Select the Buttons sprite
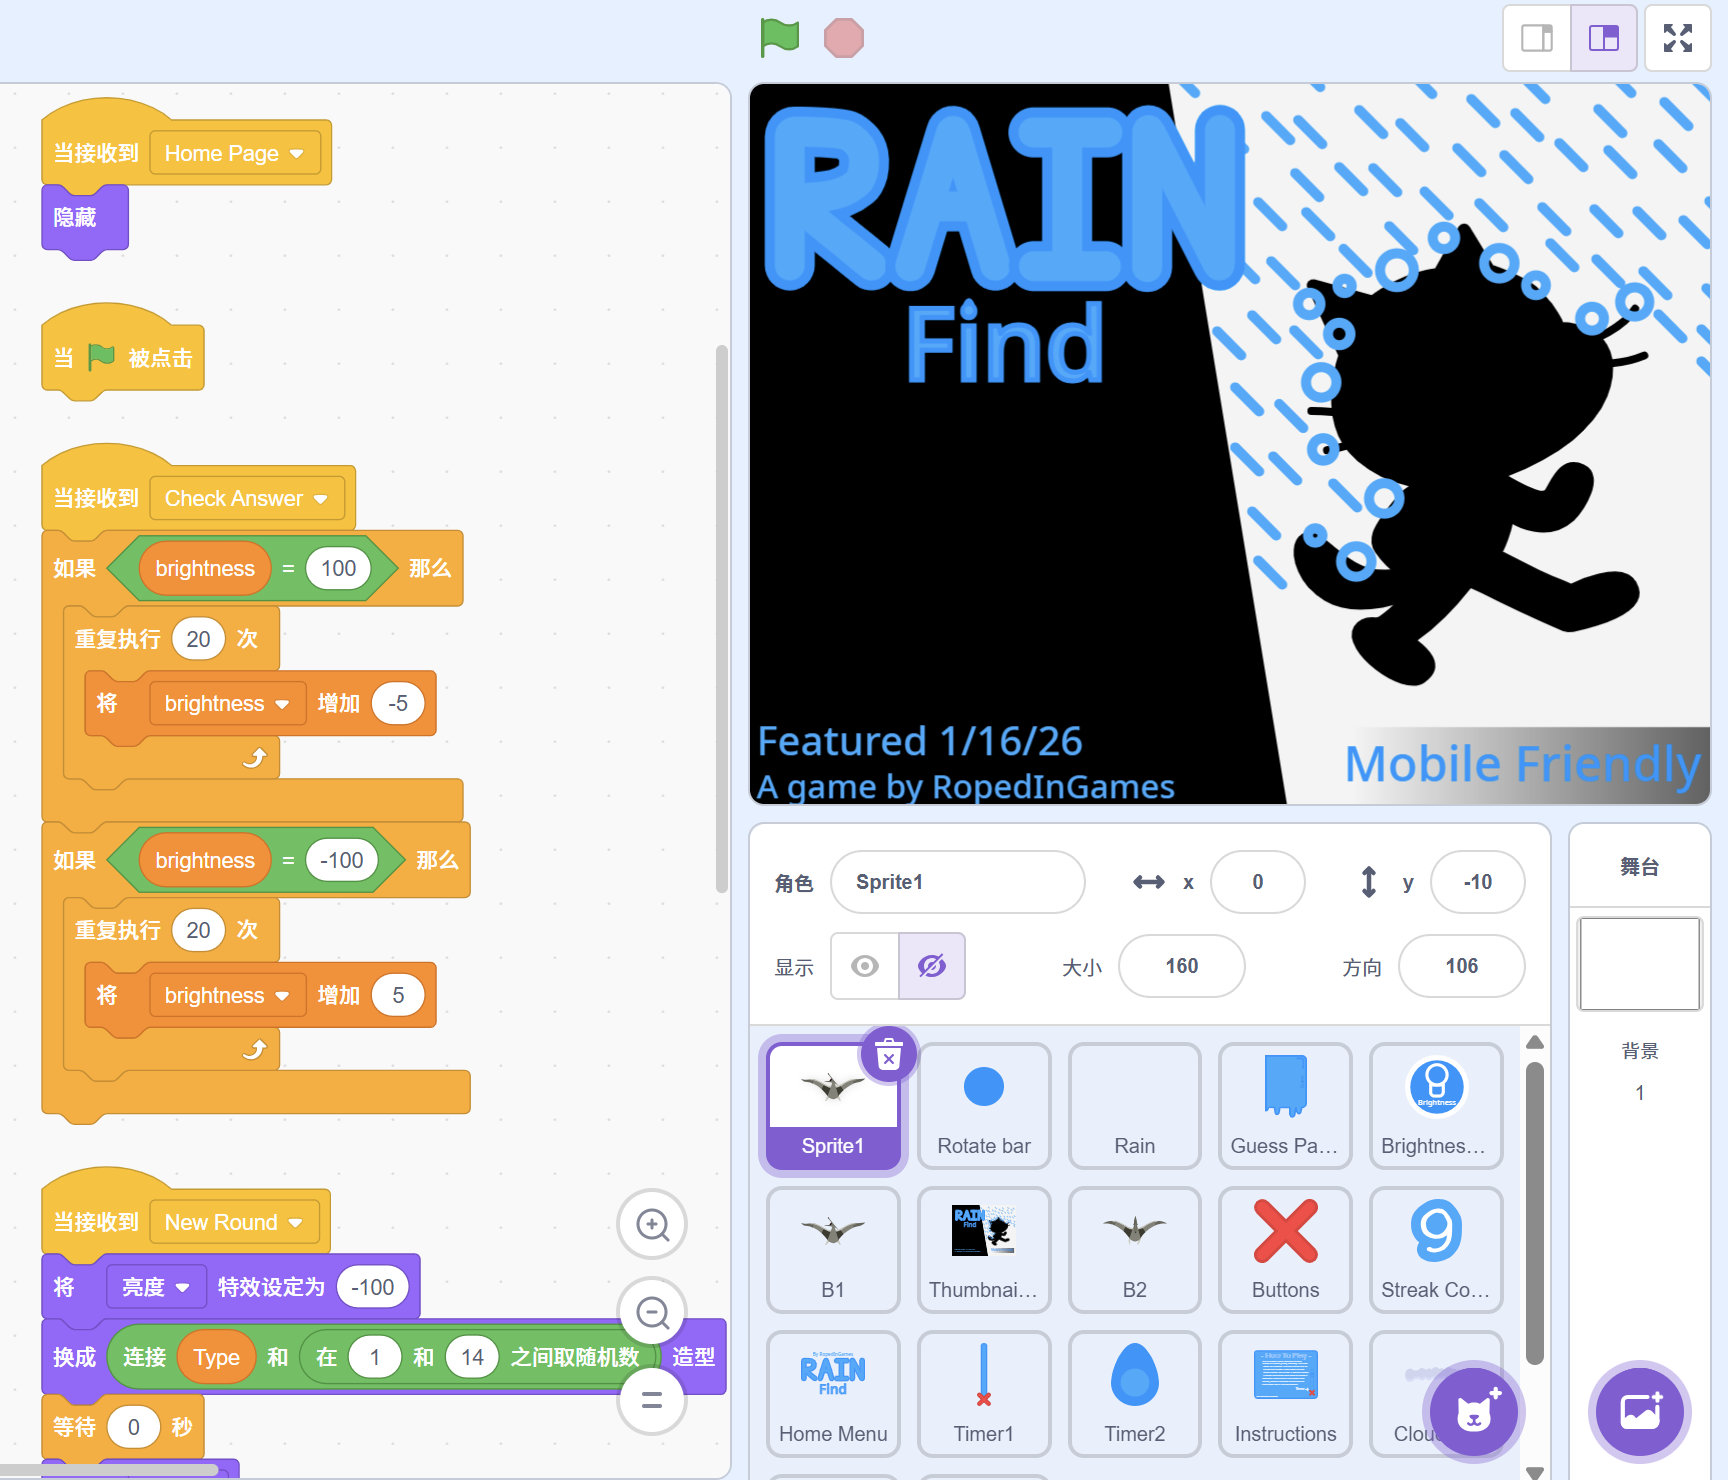The image size is (1728, 1480). pos(1285,1249)
